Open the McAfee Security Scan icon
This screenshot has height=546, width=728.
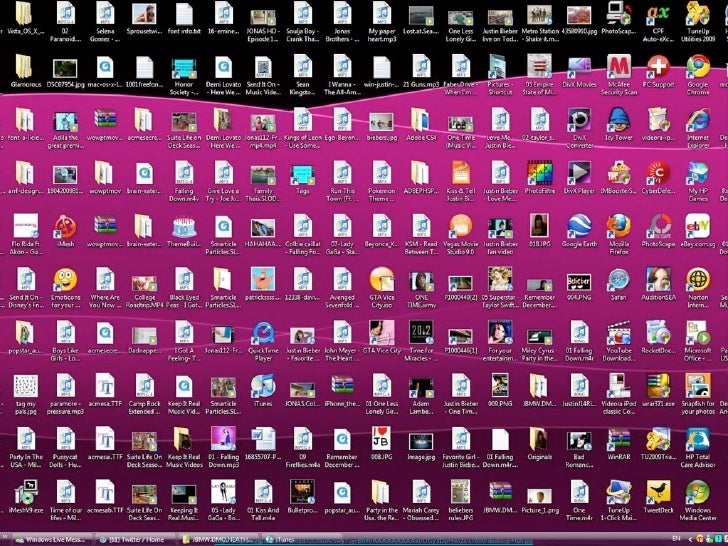[618, 67]
